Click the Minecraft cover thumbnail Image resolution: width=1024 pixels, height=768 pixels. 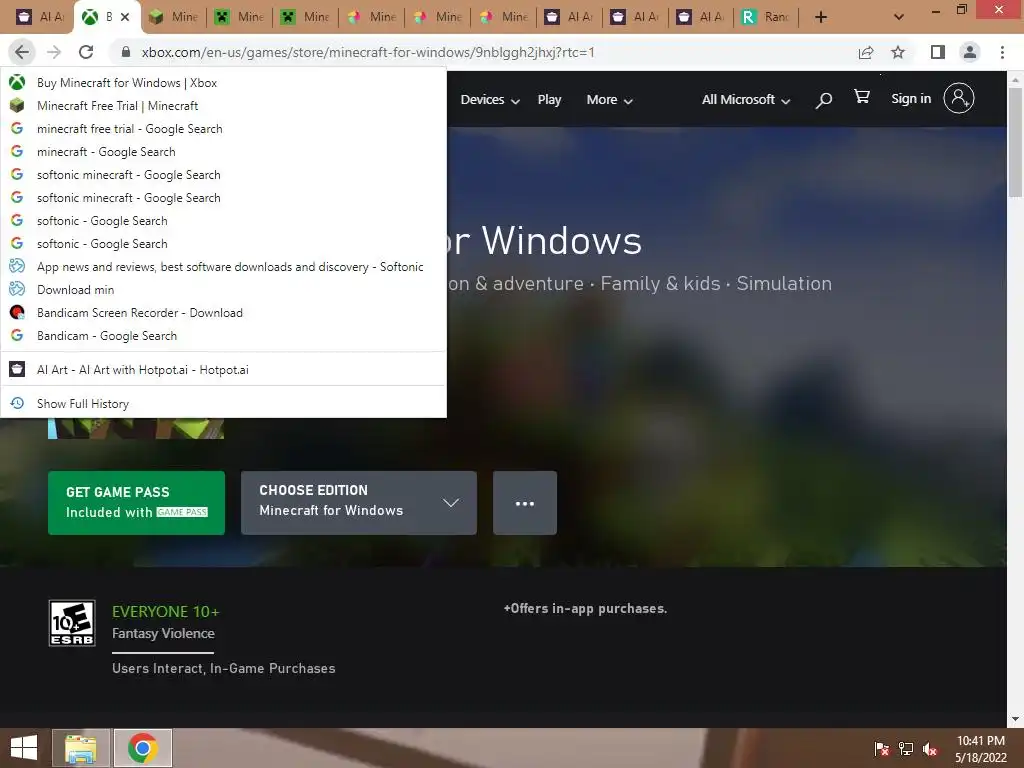pyautogui.click(x=136, y=428)
